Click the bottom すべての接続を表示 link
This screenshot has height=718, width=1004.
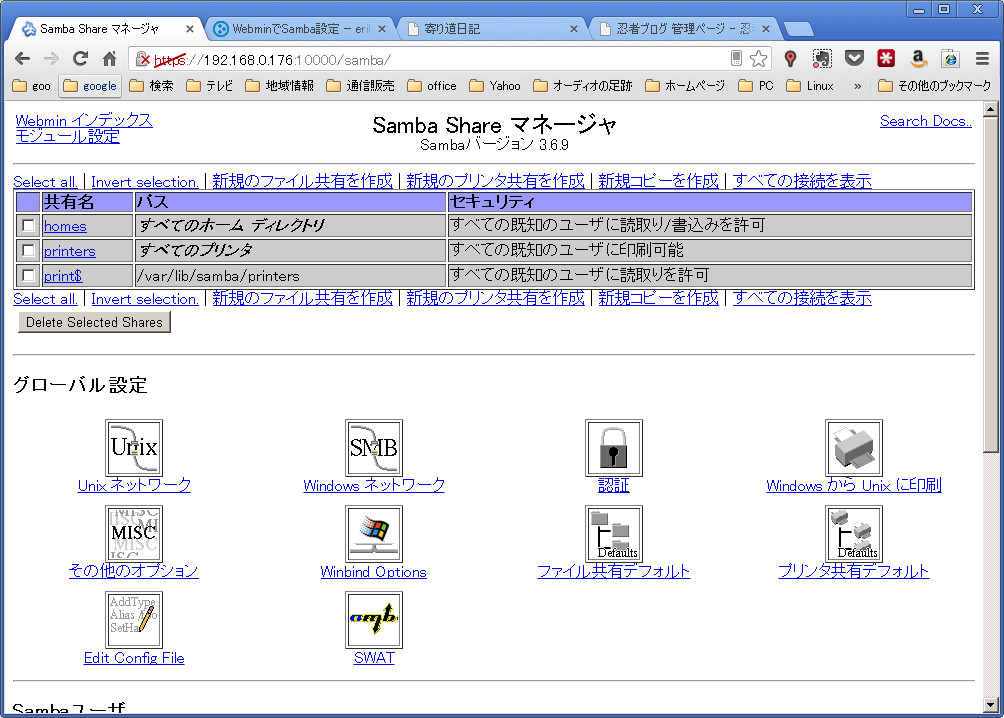(802, 298)
